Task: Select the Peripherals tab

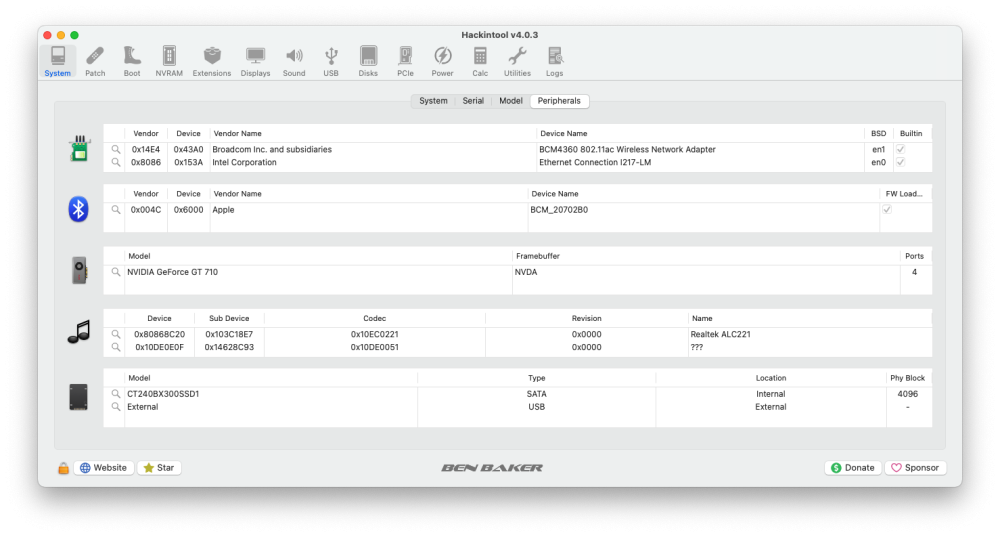Action: tap(559, 101)
